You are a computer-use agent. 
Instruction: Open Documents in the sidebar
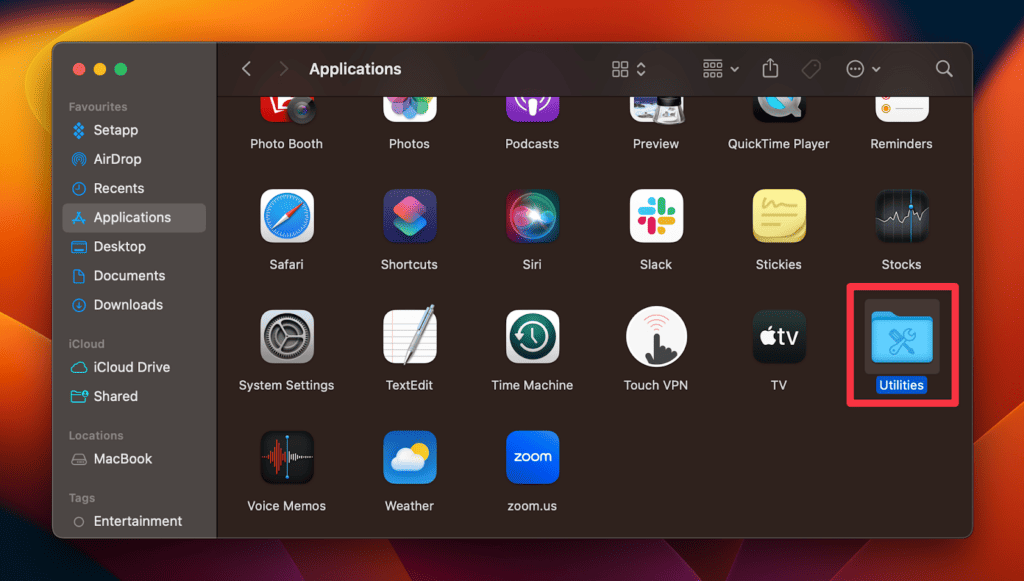[x=134, y=275]
